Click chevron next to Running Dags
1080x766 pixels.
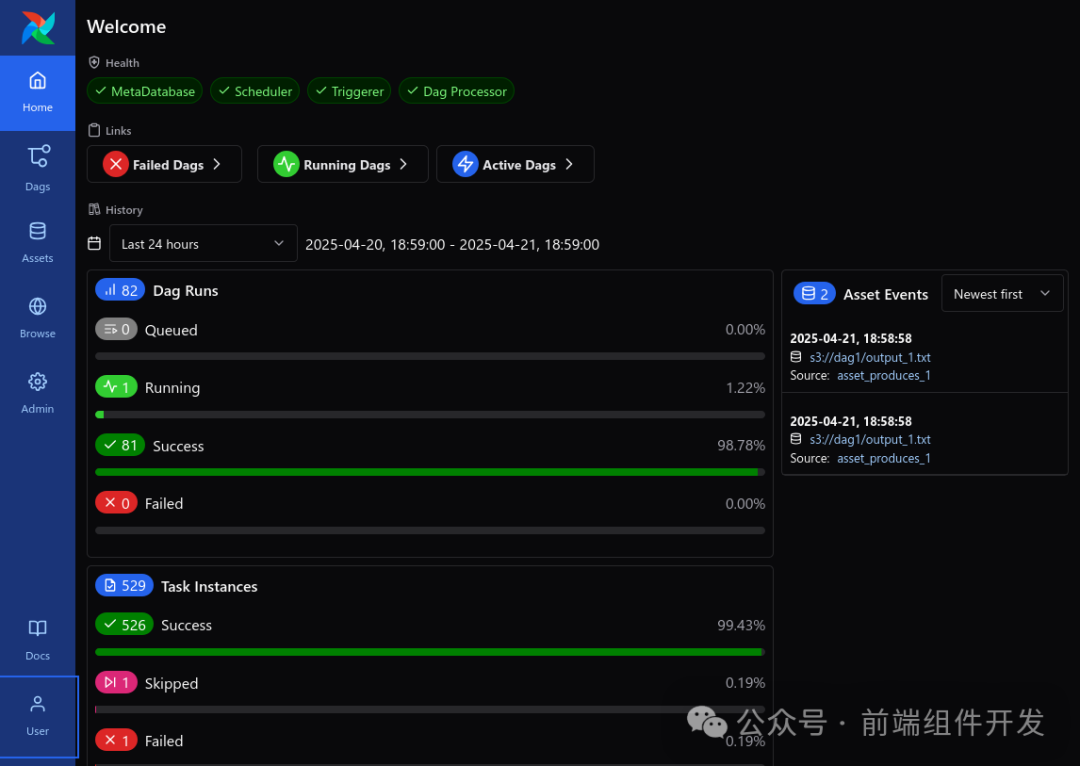[x=404, y=164]
